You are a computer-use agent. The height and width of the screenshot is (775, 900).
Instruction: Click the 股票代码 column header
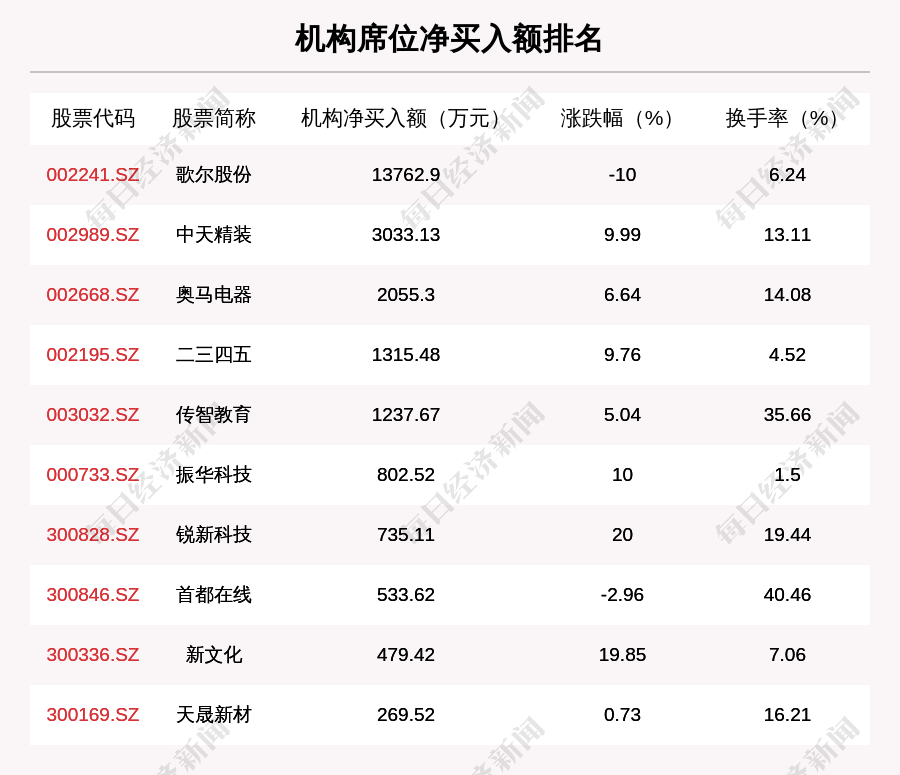(92, 118)
